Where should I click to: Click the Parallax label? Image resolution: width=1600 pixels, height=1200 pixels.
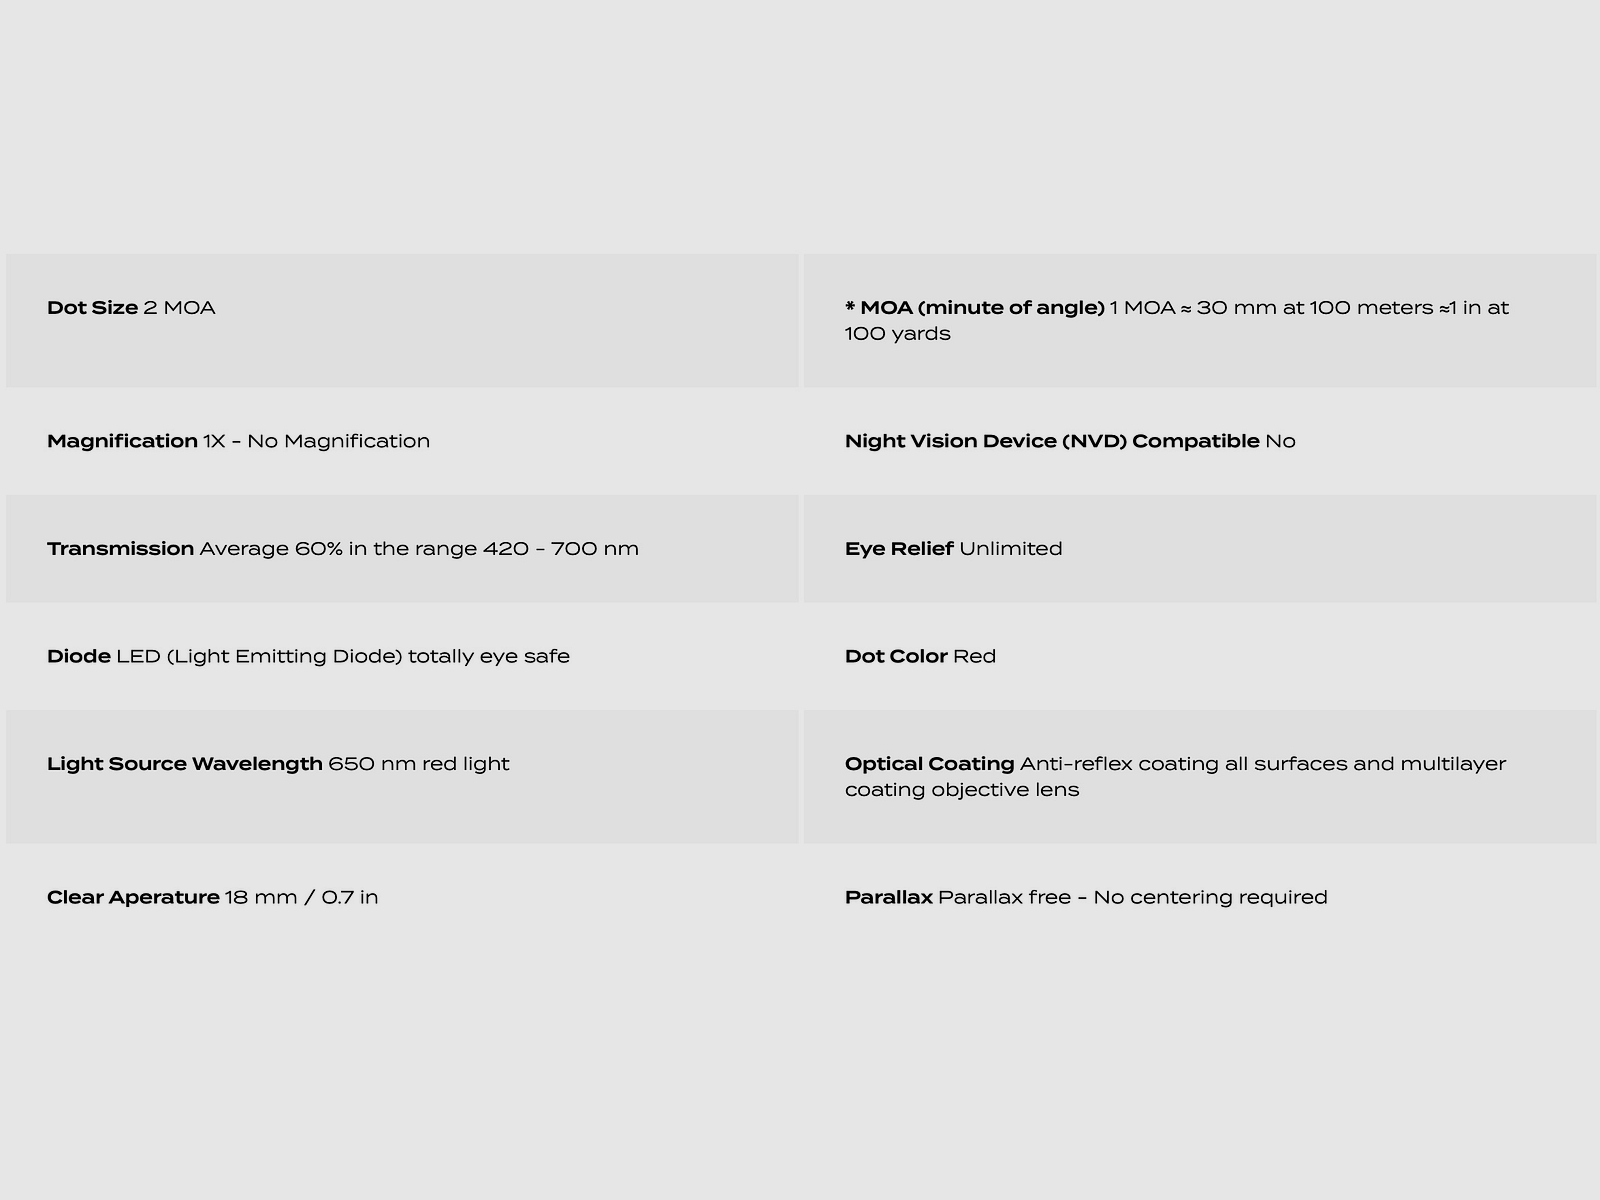click(x=889, y=898)
